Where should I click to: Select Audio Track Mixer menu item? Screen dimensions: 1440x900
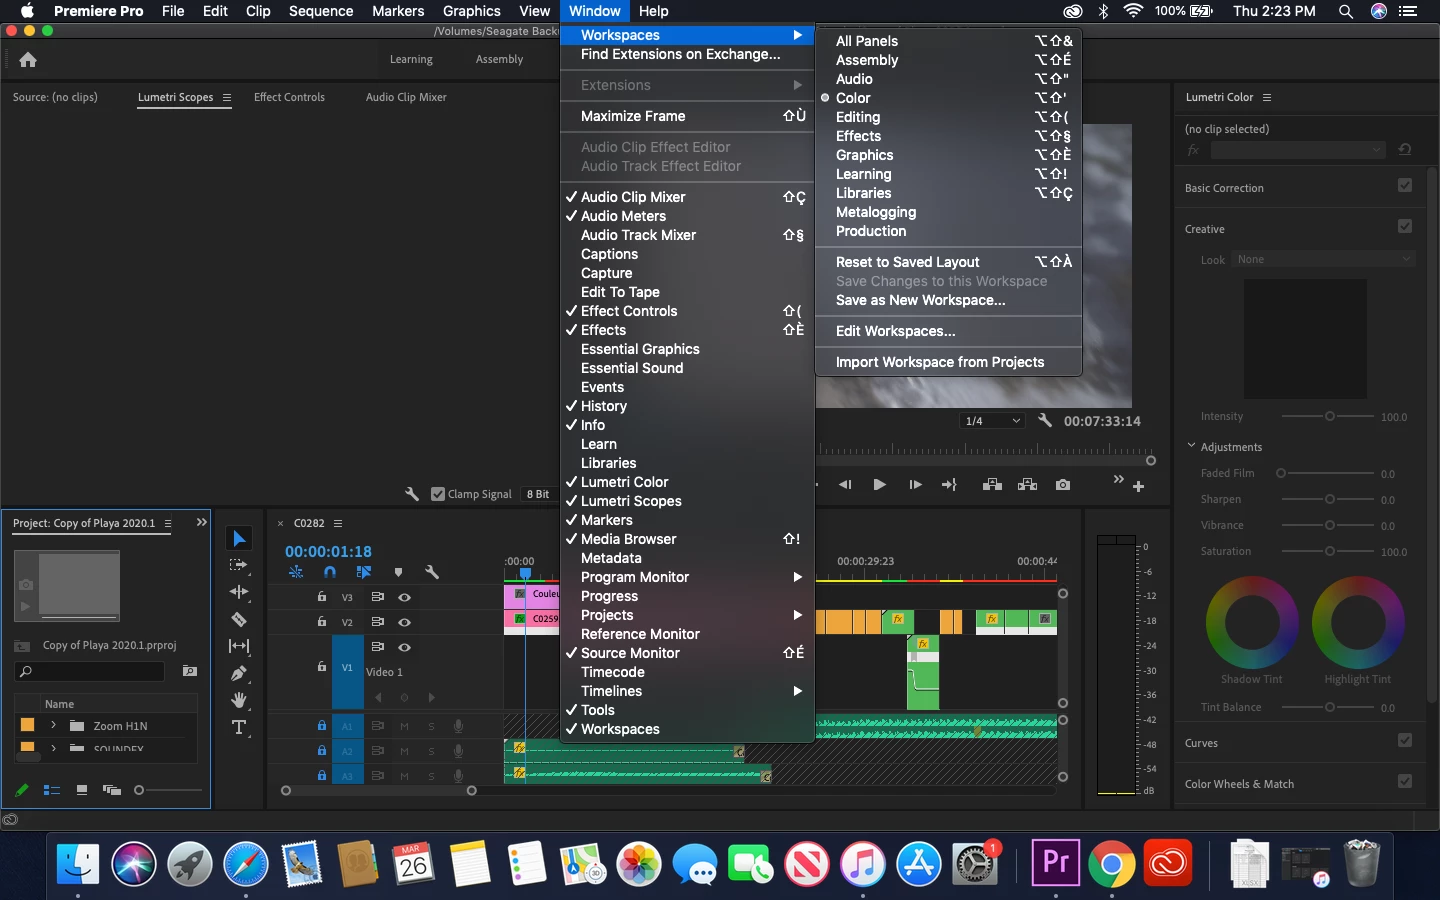(x=638, y=235)
